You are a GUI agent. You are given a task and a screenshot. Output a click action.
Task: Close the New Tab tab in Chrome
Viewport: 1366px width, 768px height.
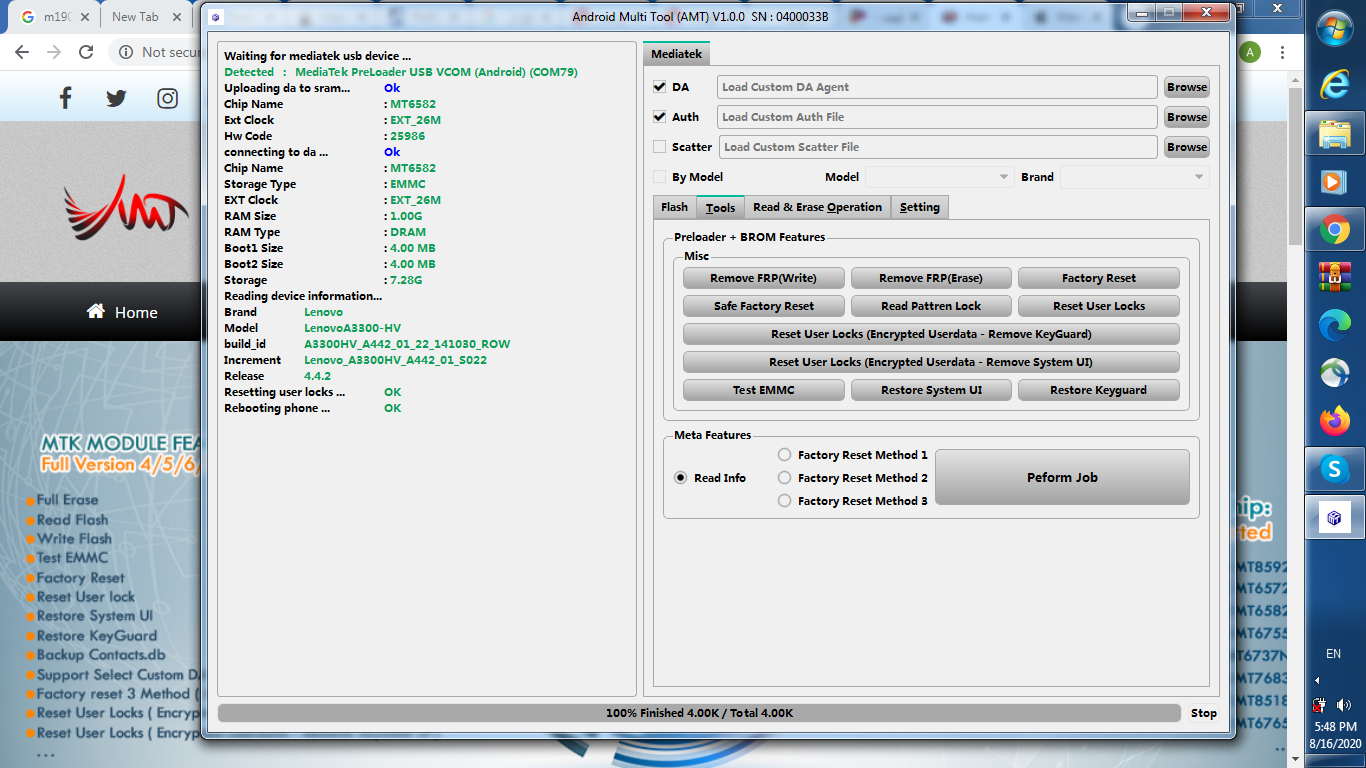tap(179, 17)
